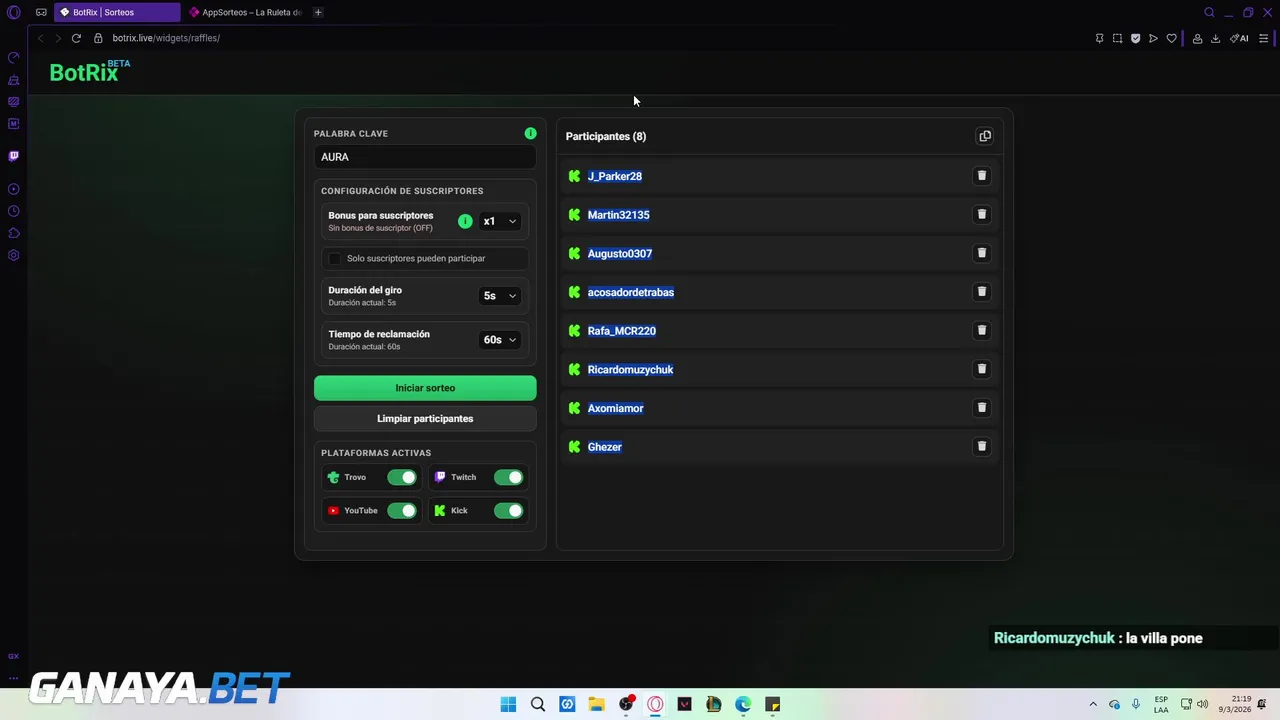Image resolution: width=1280 pixels, height=720 pixels.
Task: Delete participant J_Parker28 with trash icon
Action: [x=982, y=176]
